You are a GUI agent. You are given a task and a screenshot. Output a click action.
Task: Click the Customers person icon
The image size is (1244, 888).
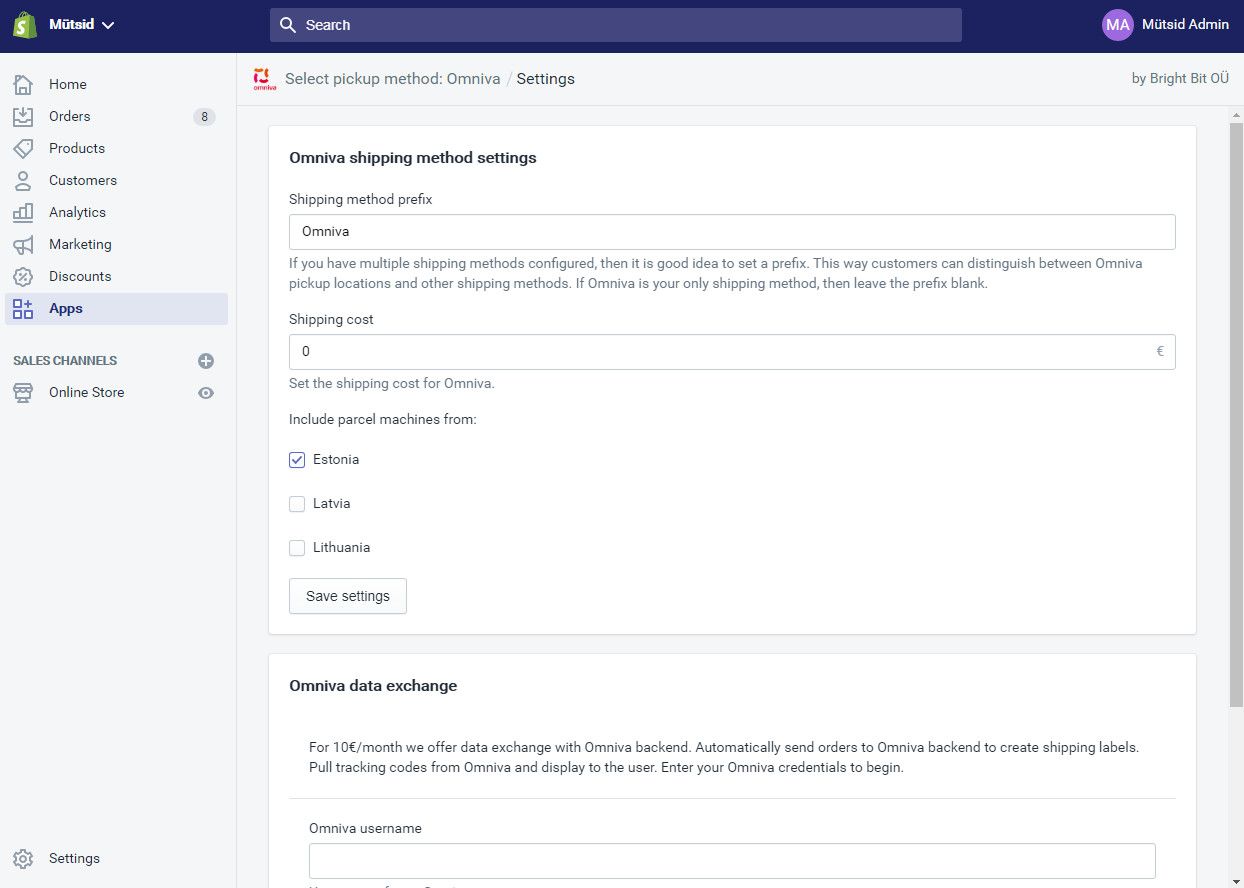click(x=23, y=180)
